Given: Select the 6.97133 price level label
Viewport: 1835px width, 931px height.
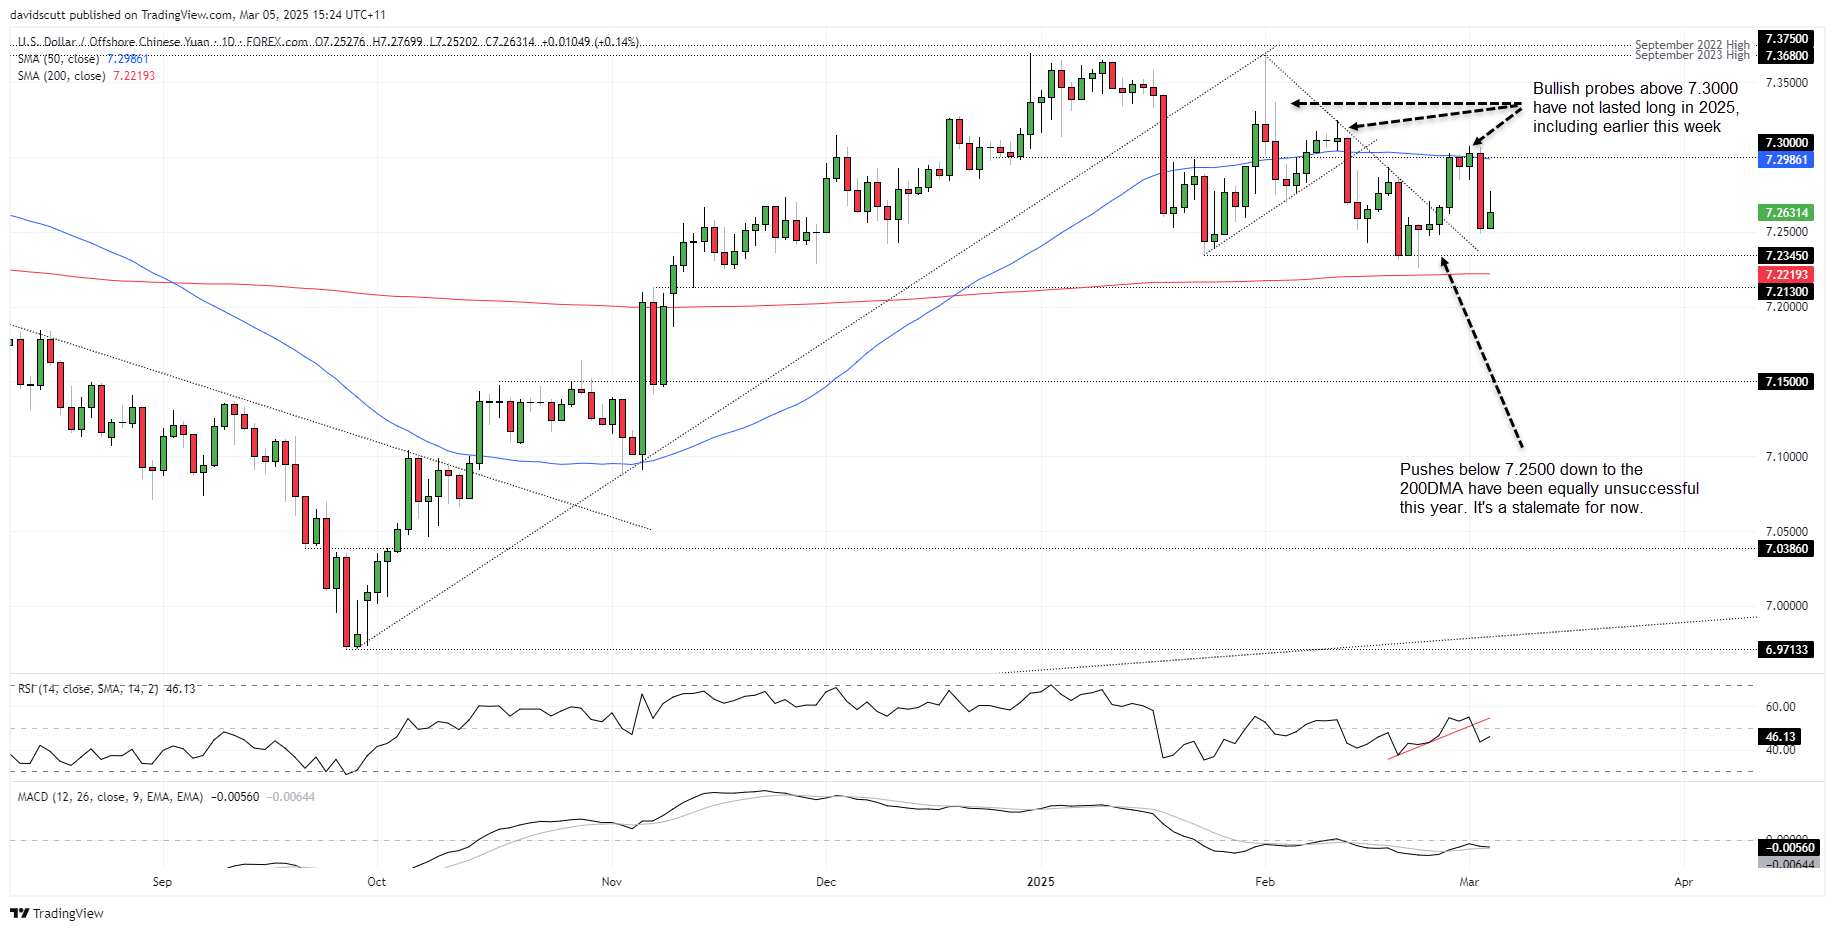Looking at the screenshot, I should tap(1786, 650).
